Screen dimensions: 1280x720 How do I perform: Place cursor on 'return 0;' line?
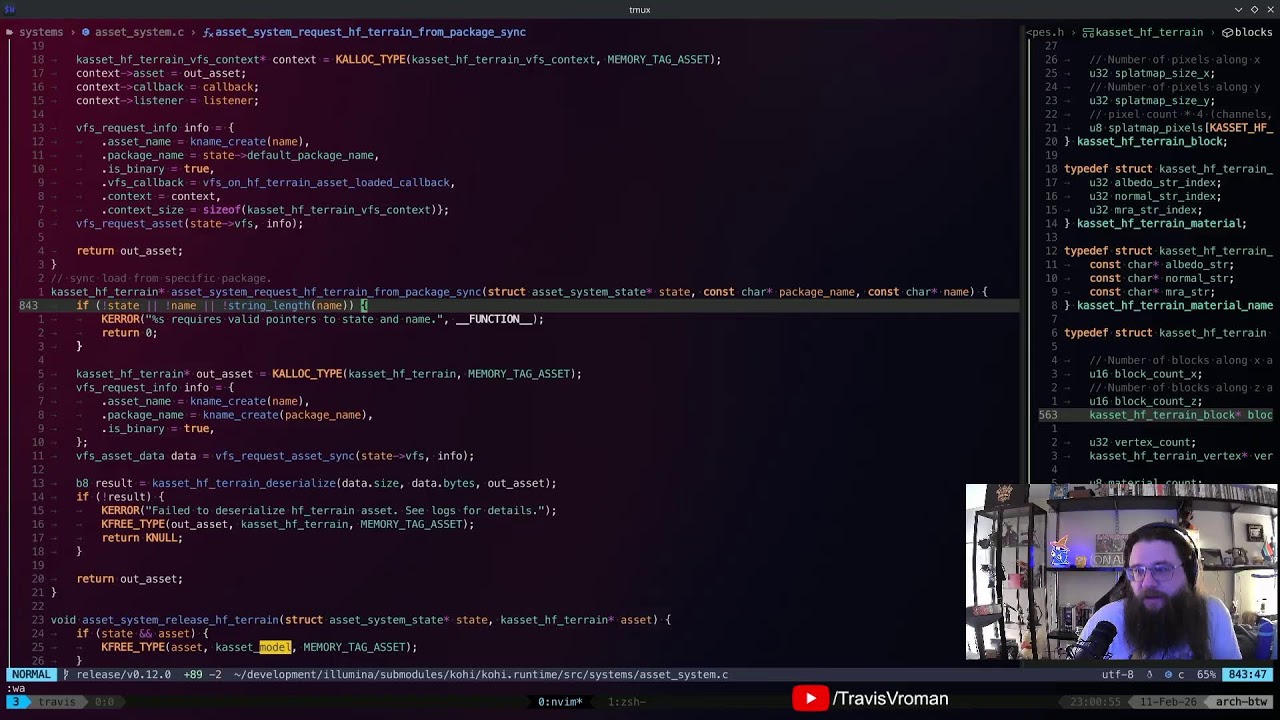[129, 333]
